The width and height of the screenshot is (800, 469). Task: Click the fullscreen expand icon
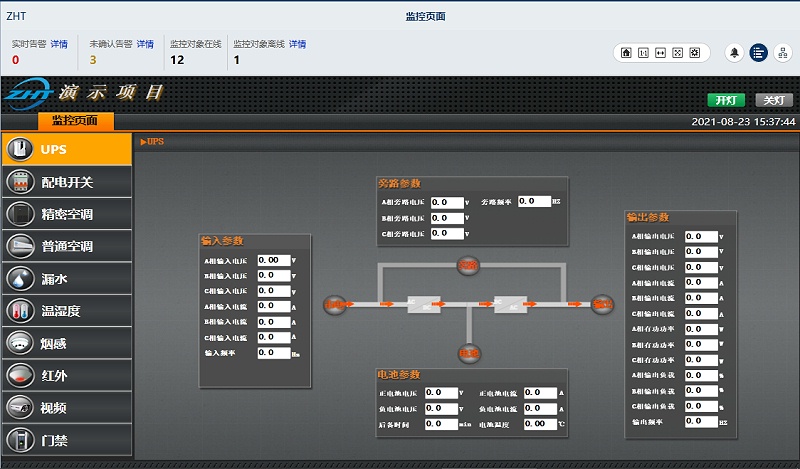point(678,53)
